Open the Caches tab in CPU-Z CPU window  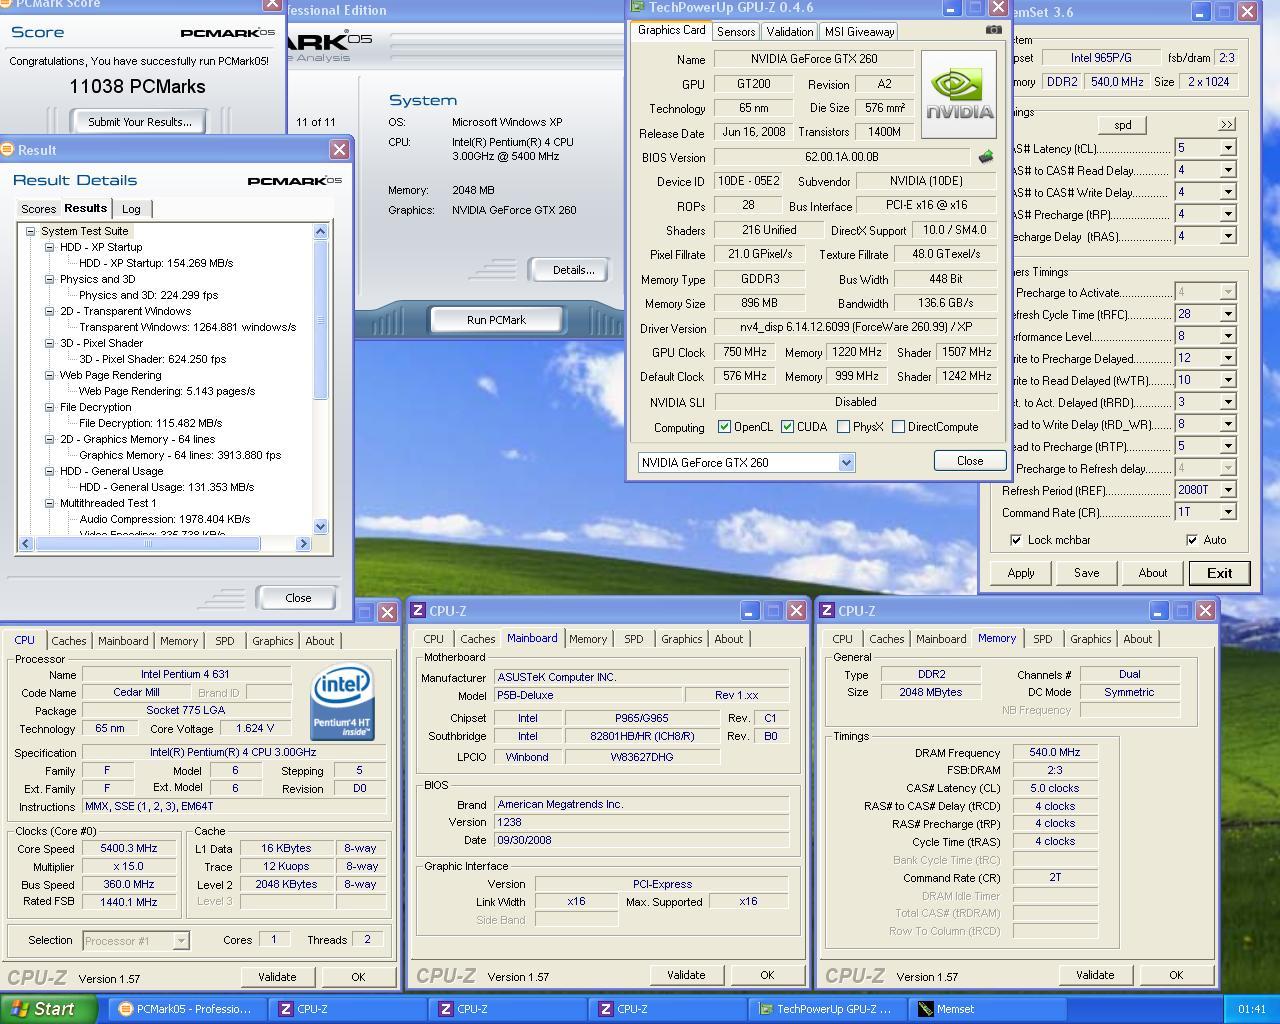click(x=69, y=641)
